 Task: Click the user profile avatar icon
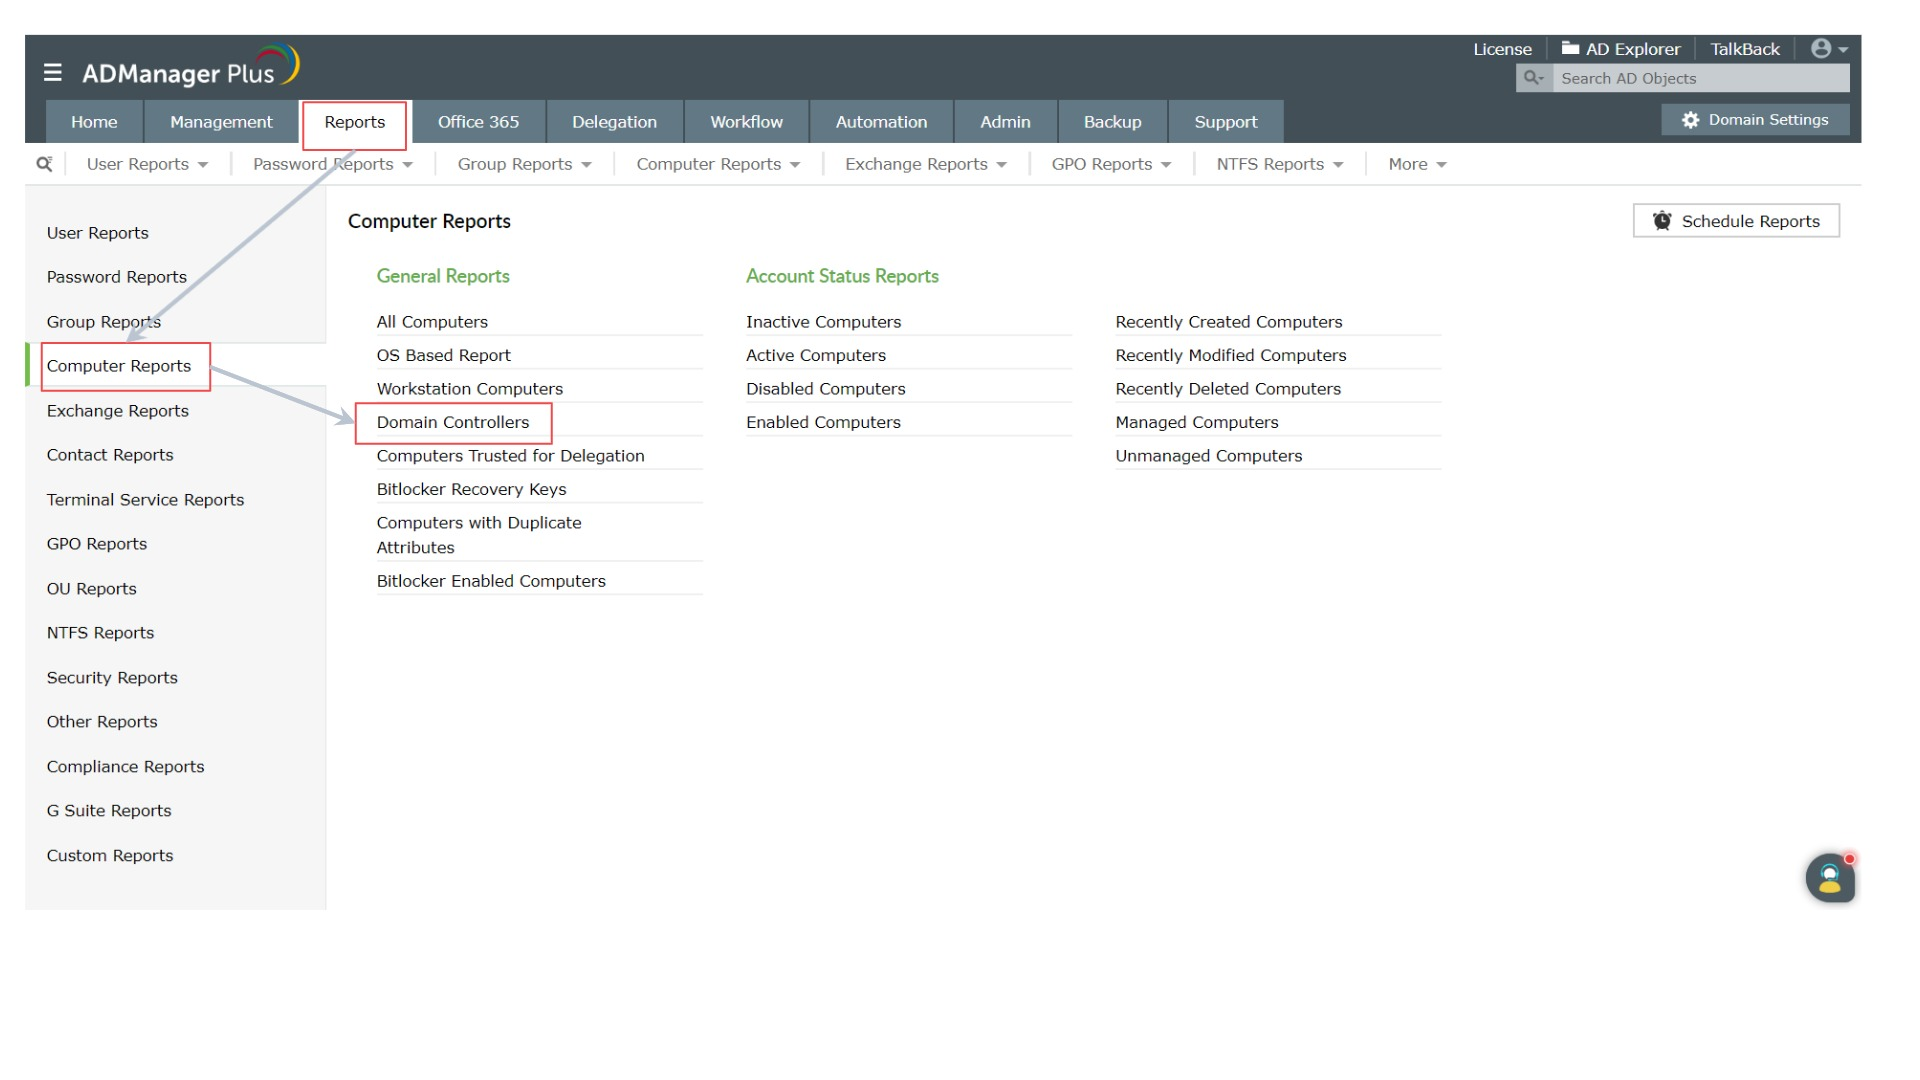[x=1822, y=49]
